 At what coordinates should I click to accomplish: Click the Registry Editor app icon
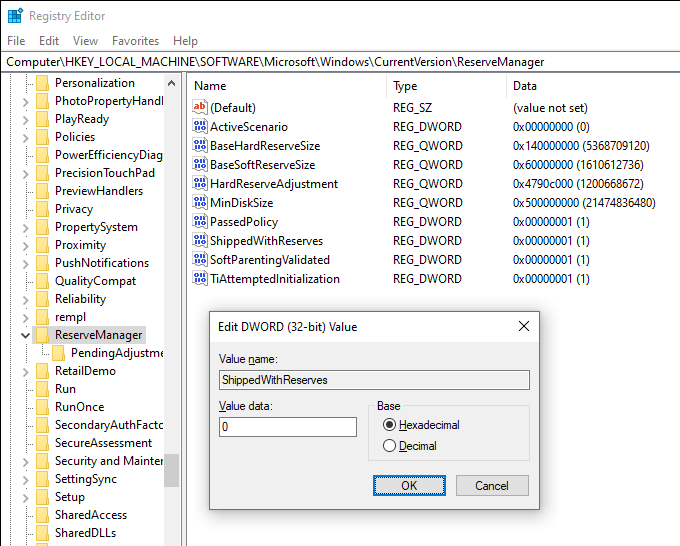pos(15,16)
